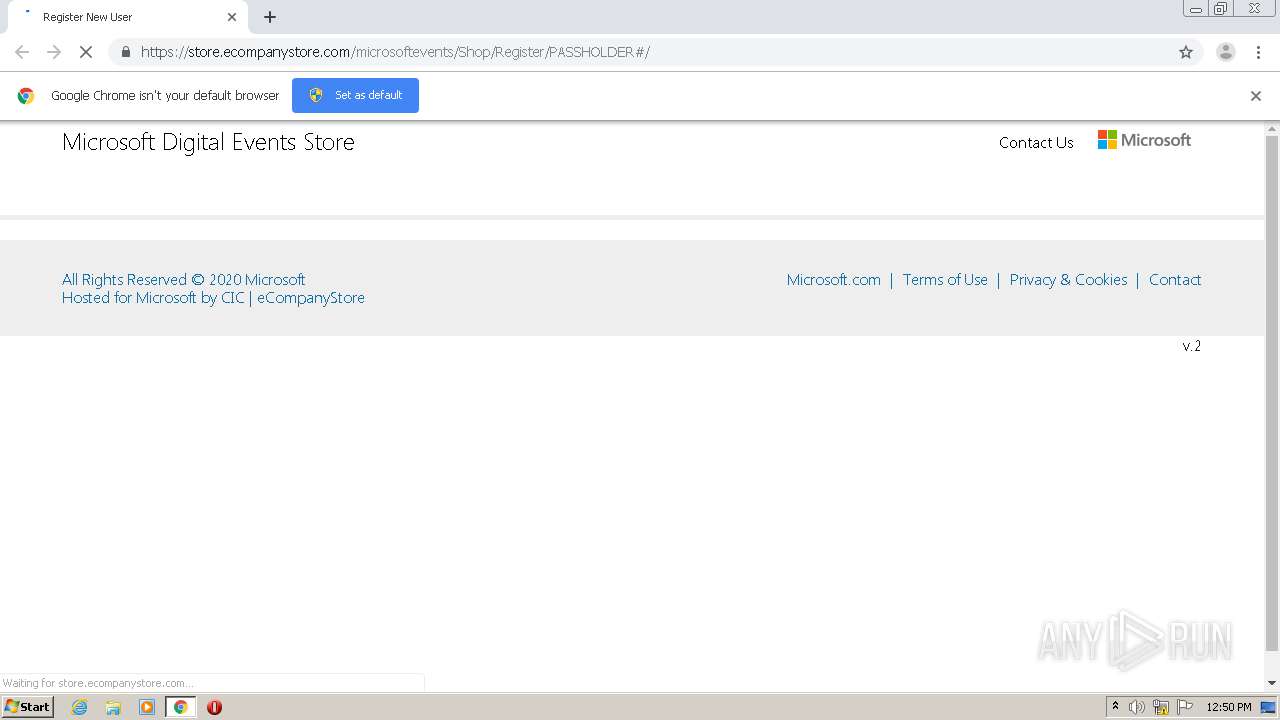The width and height of the screenshot is (1280, 720).
Task: Open volume speaker control
Action: point(1137,707)
